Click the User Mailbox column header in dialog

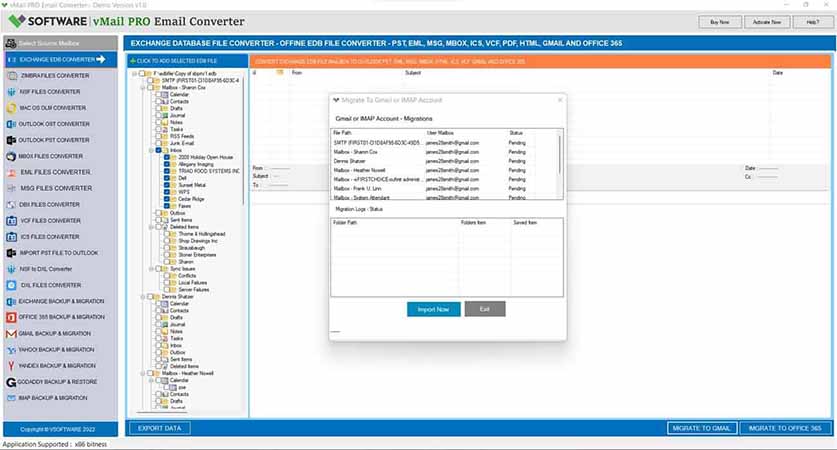click(440, 133)
